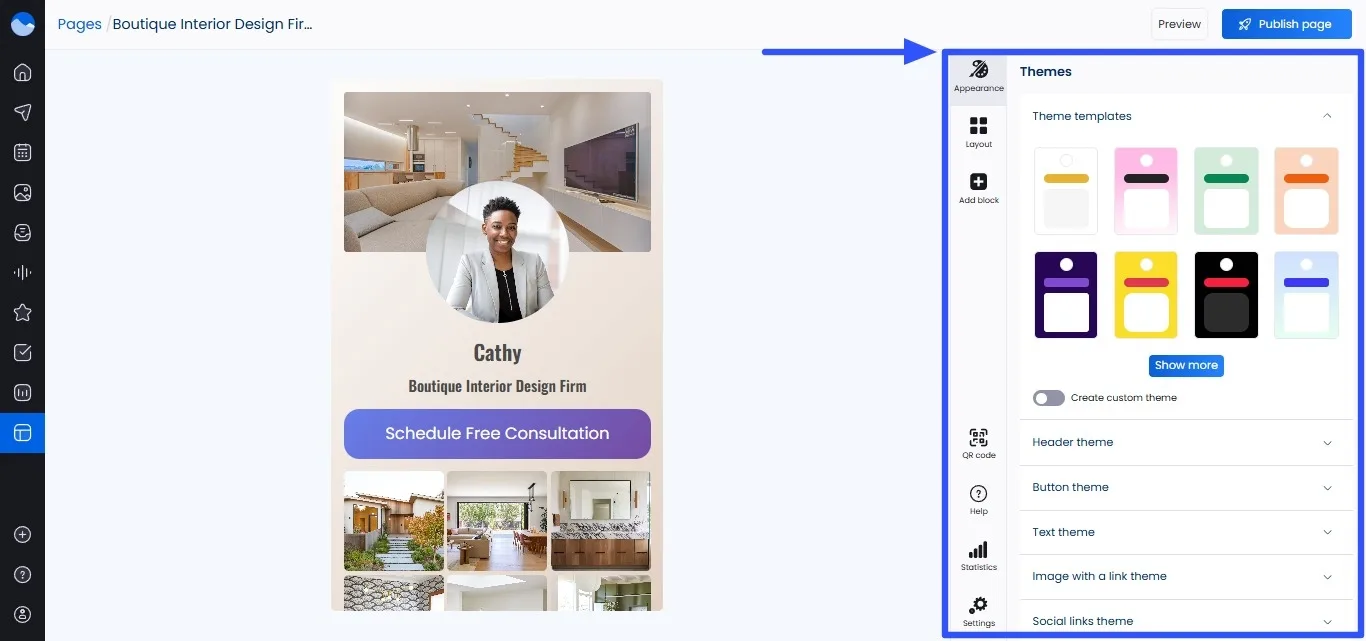Open page Settings gear icon

click(978, 610)
